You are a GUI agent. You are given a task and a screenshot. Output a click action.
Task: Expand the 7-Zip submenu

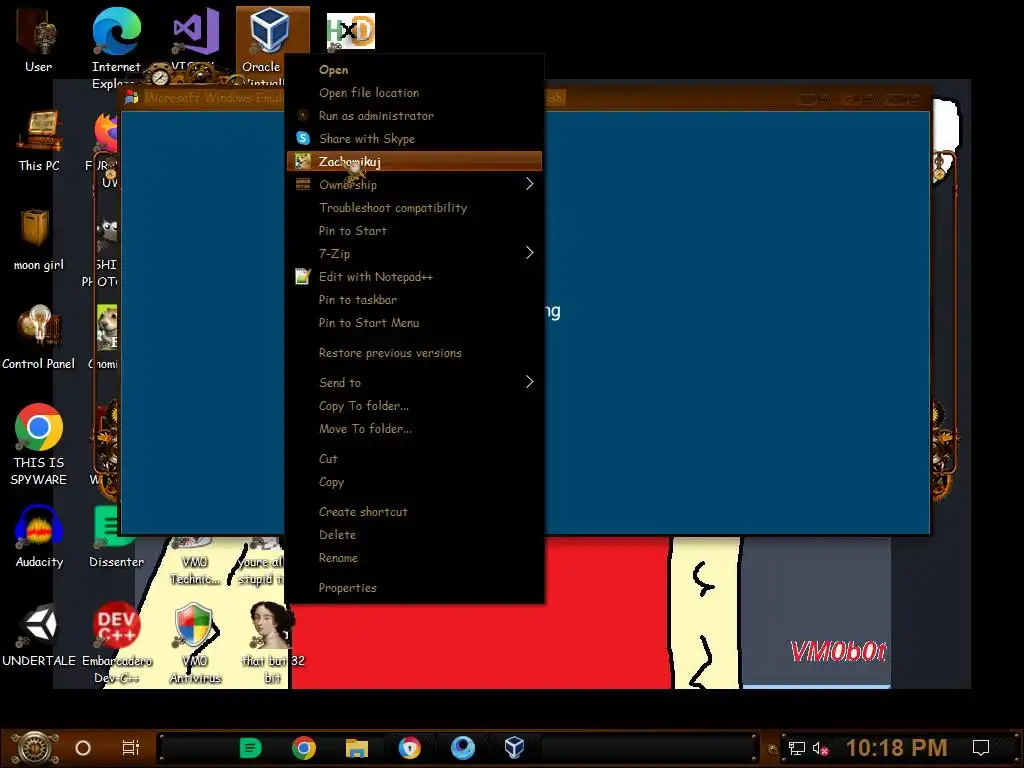tap(414, 253)
